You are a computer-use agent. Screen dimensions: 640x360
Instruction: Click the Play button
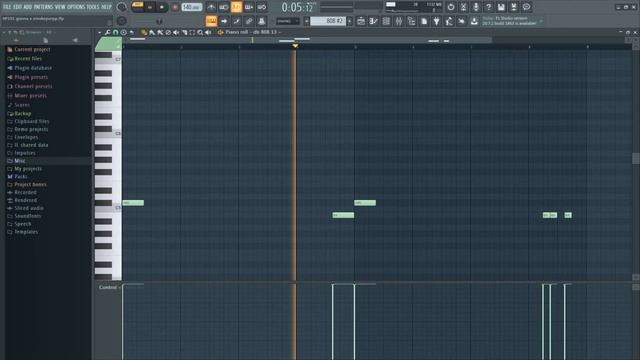point(150,7)
